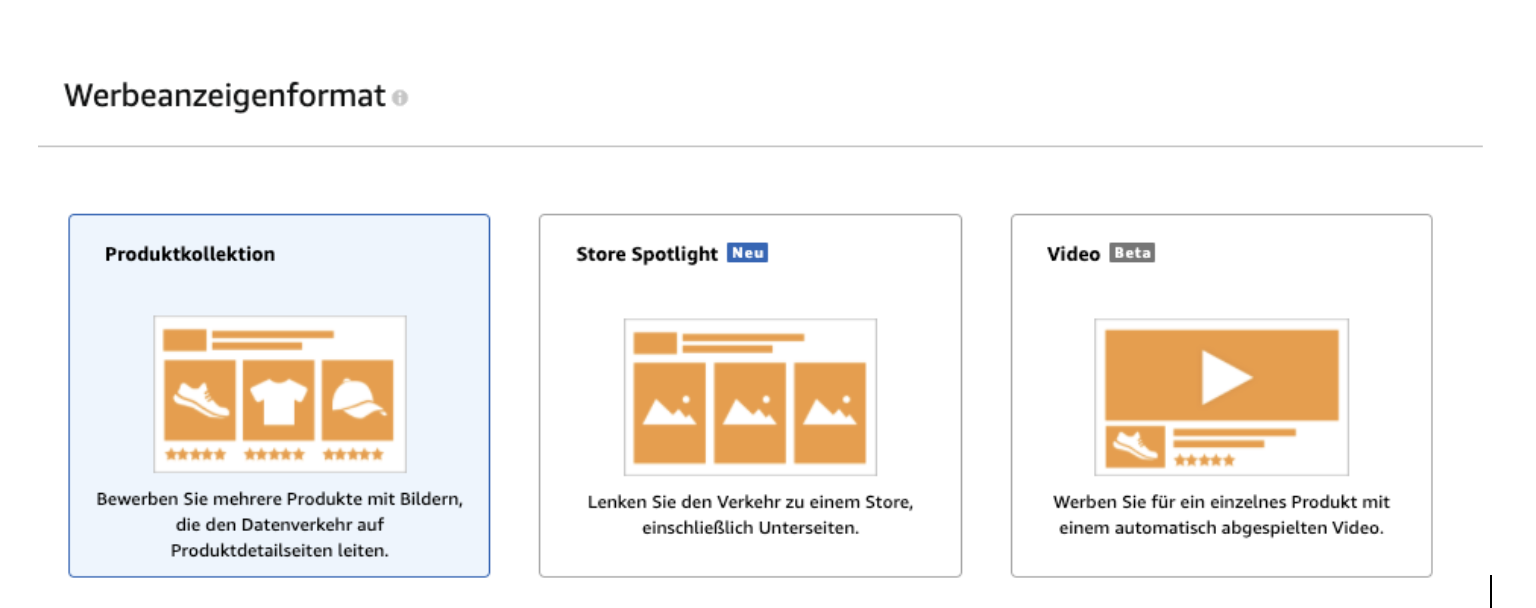Click the Store Spotlight description mentioning Unterseiten
The width and height of the screenshot is (1536, 608).
click(x=750, y=514)
